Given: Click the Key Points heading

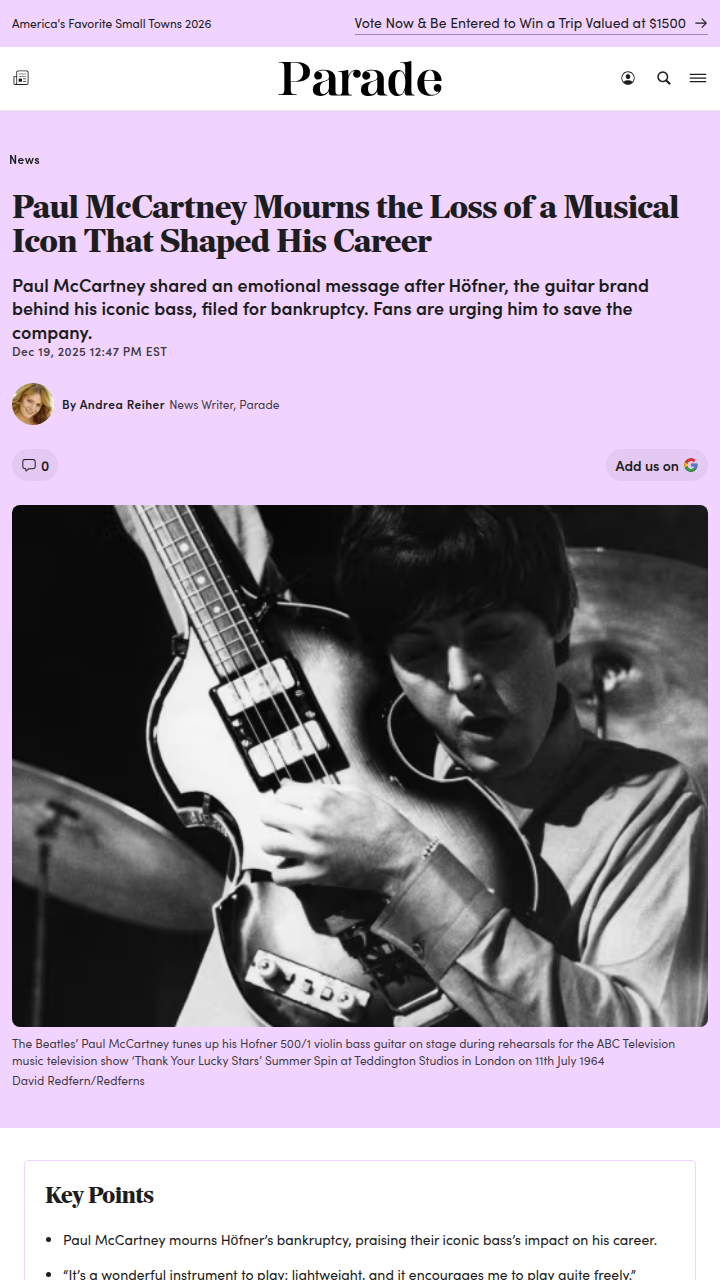Looking at the screenshot, I should [x=100, y=1195].
